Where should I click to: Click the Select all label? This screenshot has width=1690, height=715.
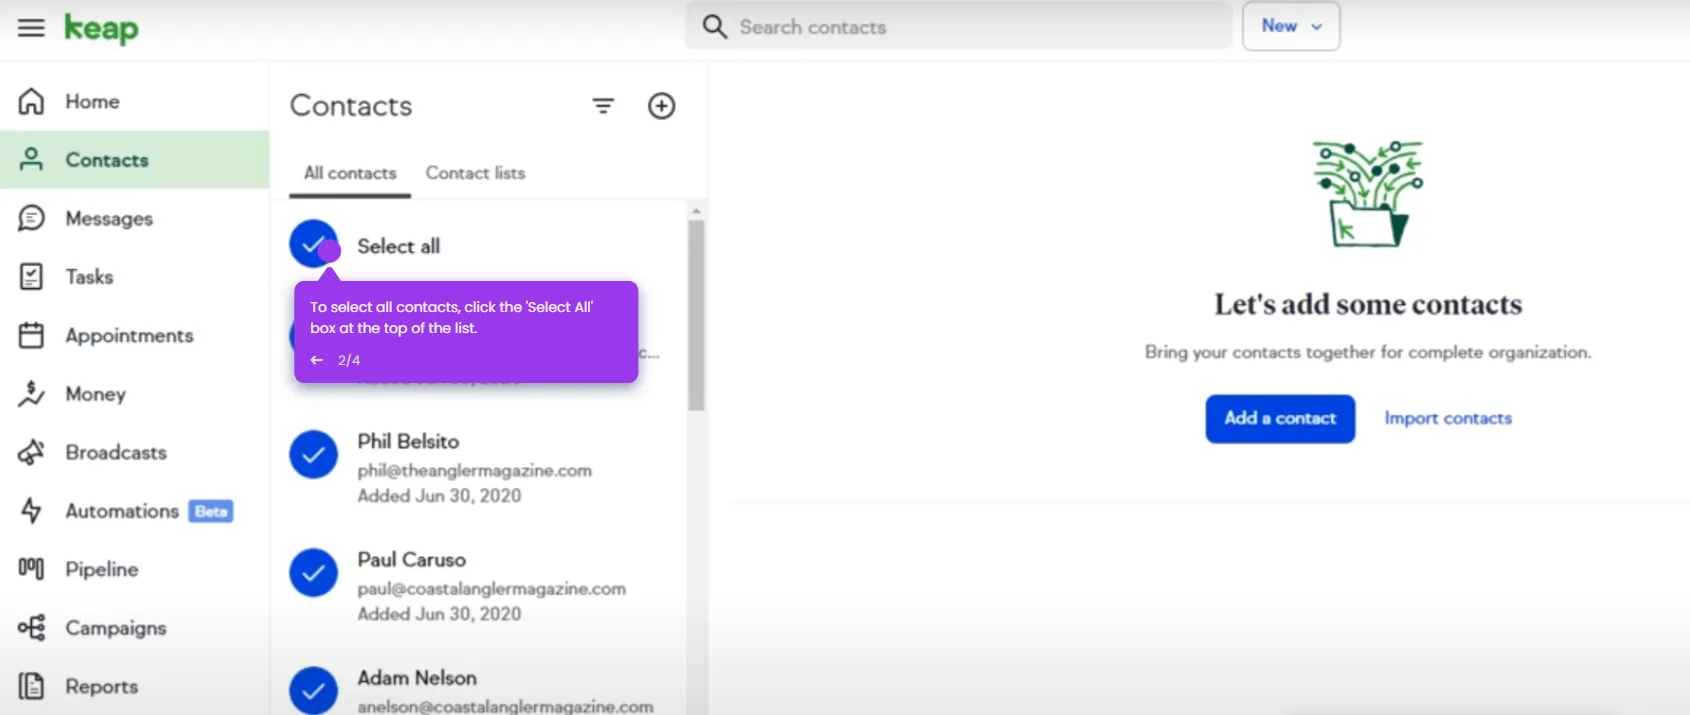click(x=398, y=246)
